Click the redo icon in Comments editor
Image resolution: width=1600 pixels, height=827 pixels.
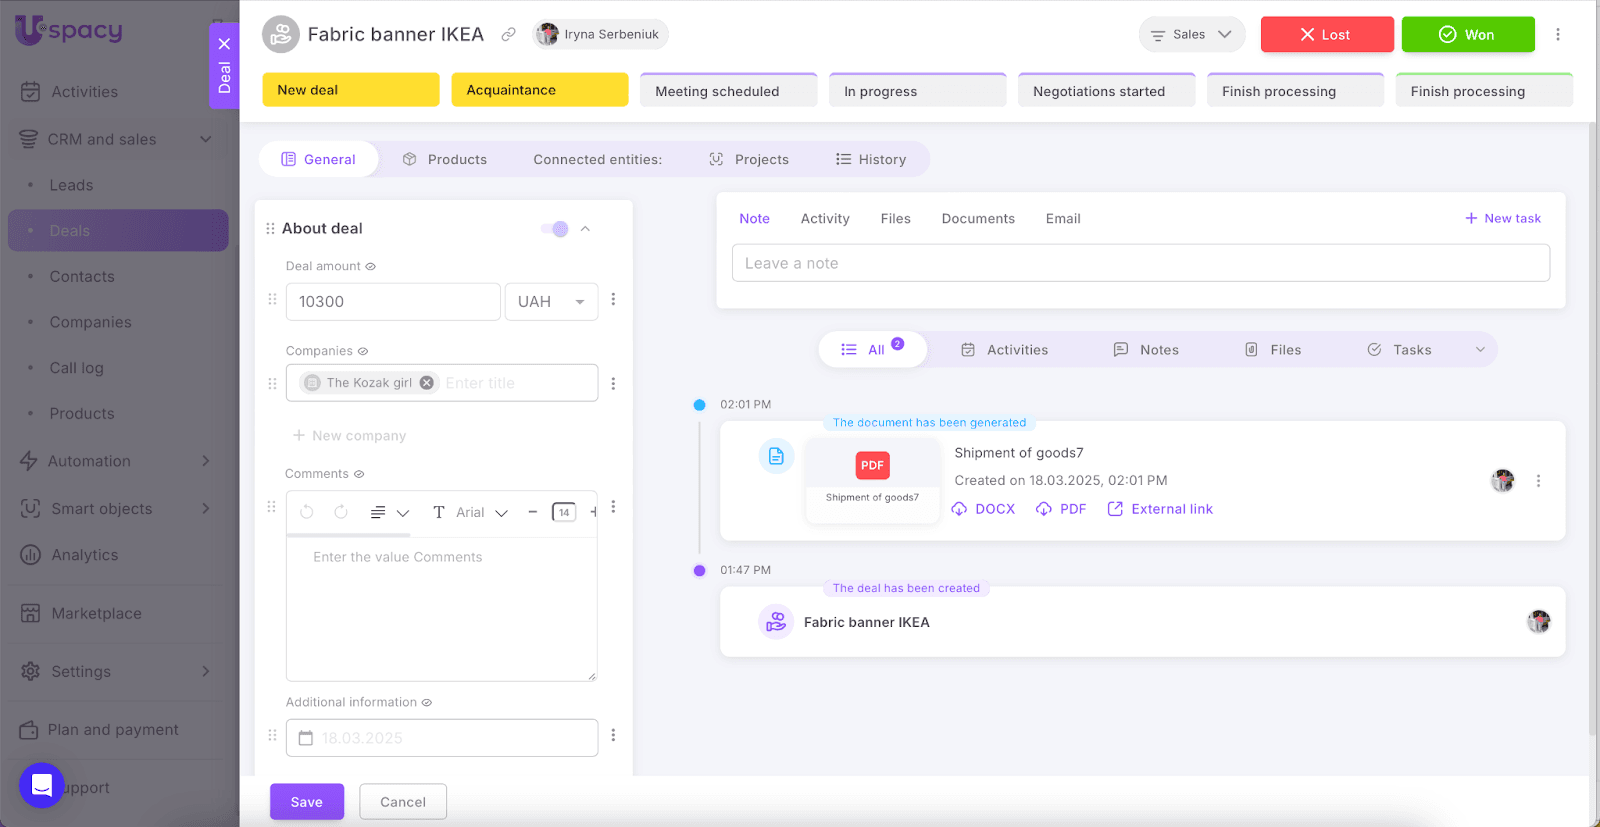click(x=341, y=512)
